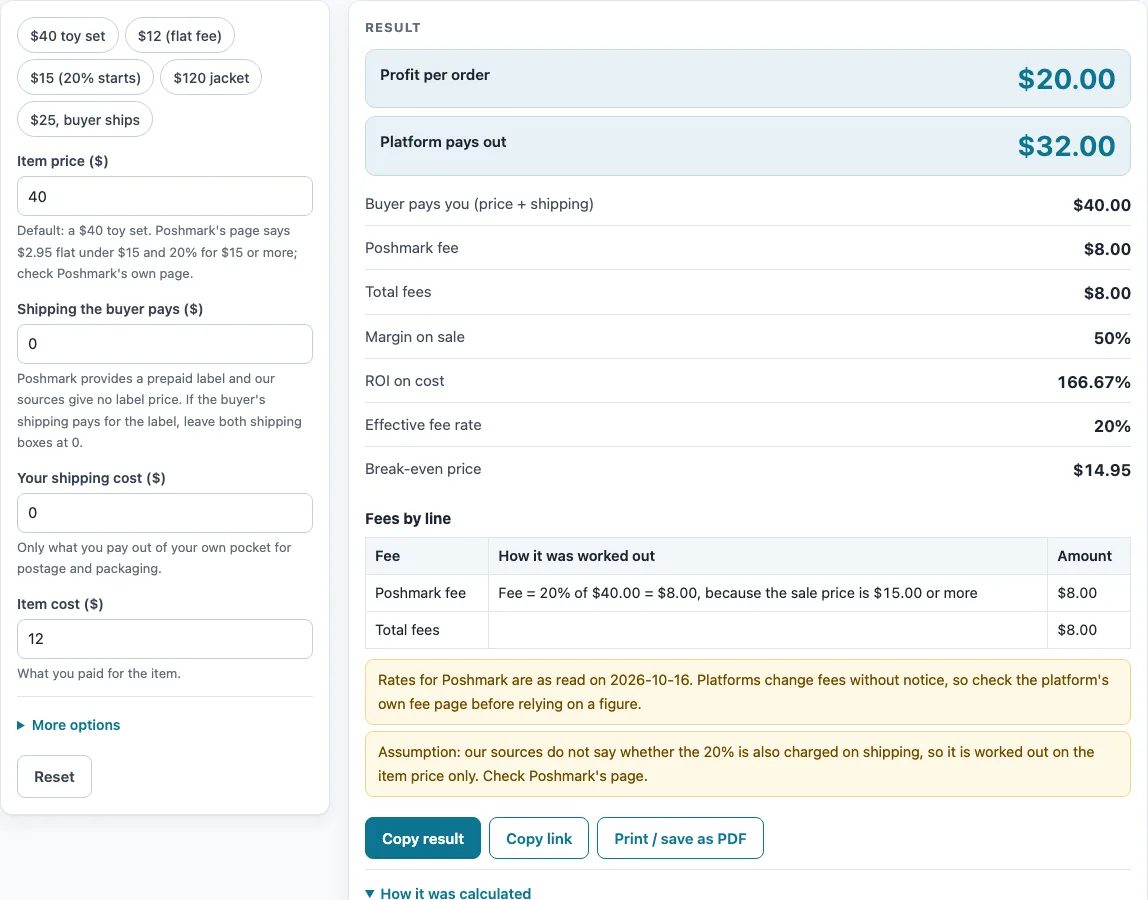Select the Break-even price $14.95 value
Viewport: 1148px width, 900px height.
[x=1102, y=470]
